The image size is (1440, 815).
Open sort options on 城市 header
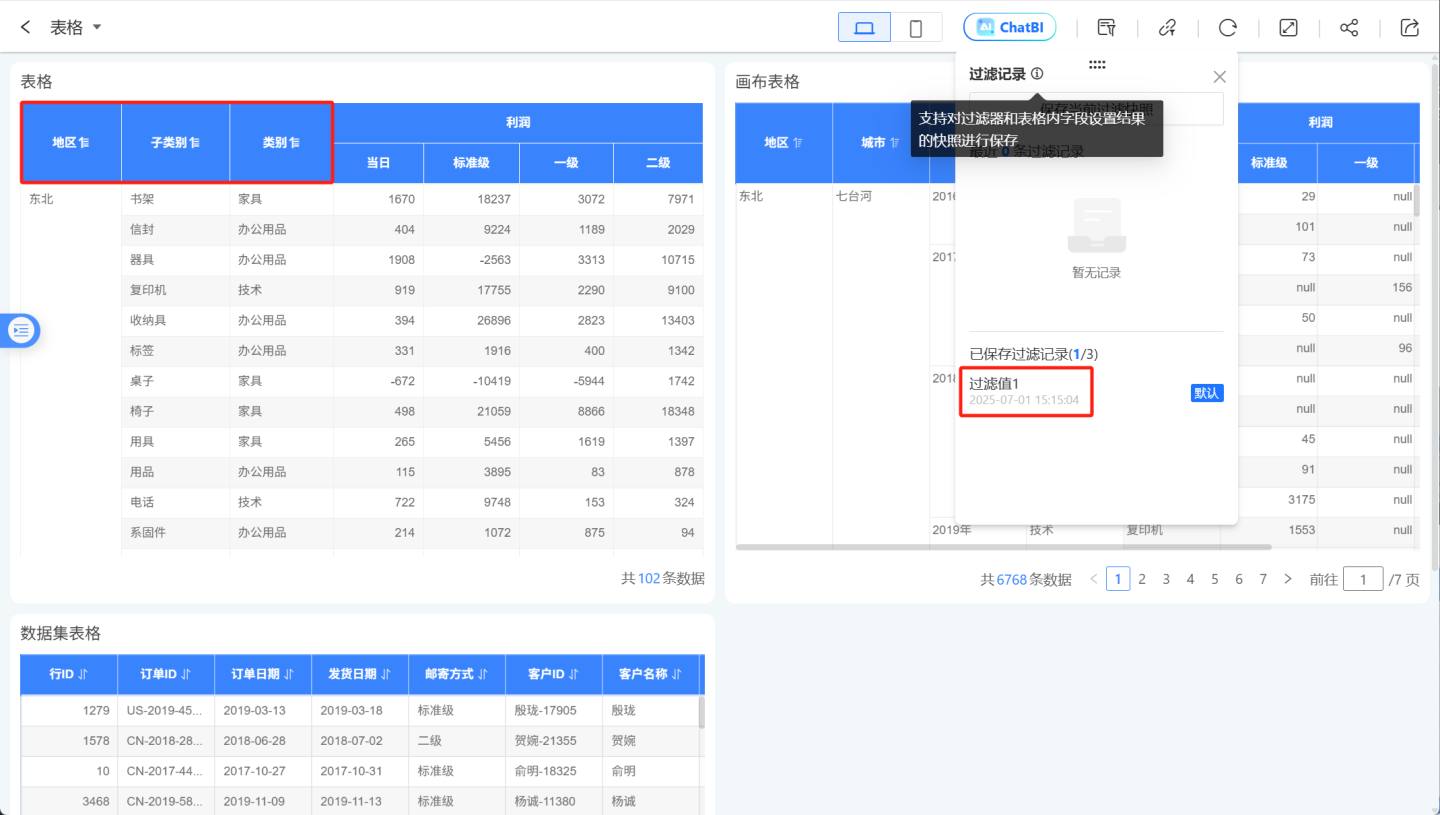tap(893, 143)
